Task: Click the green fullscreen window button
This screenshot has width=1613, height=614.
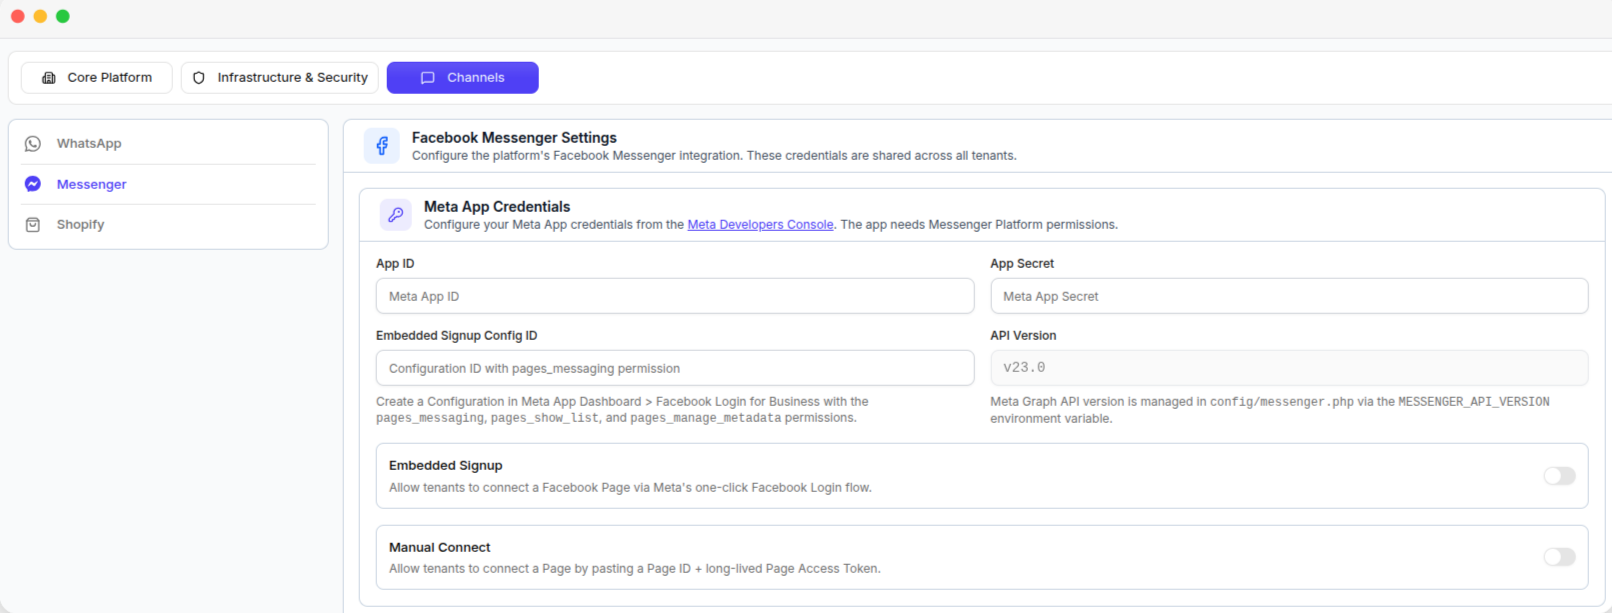Action: tap(63, 16)
